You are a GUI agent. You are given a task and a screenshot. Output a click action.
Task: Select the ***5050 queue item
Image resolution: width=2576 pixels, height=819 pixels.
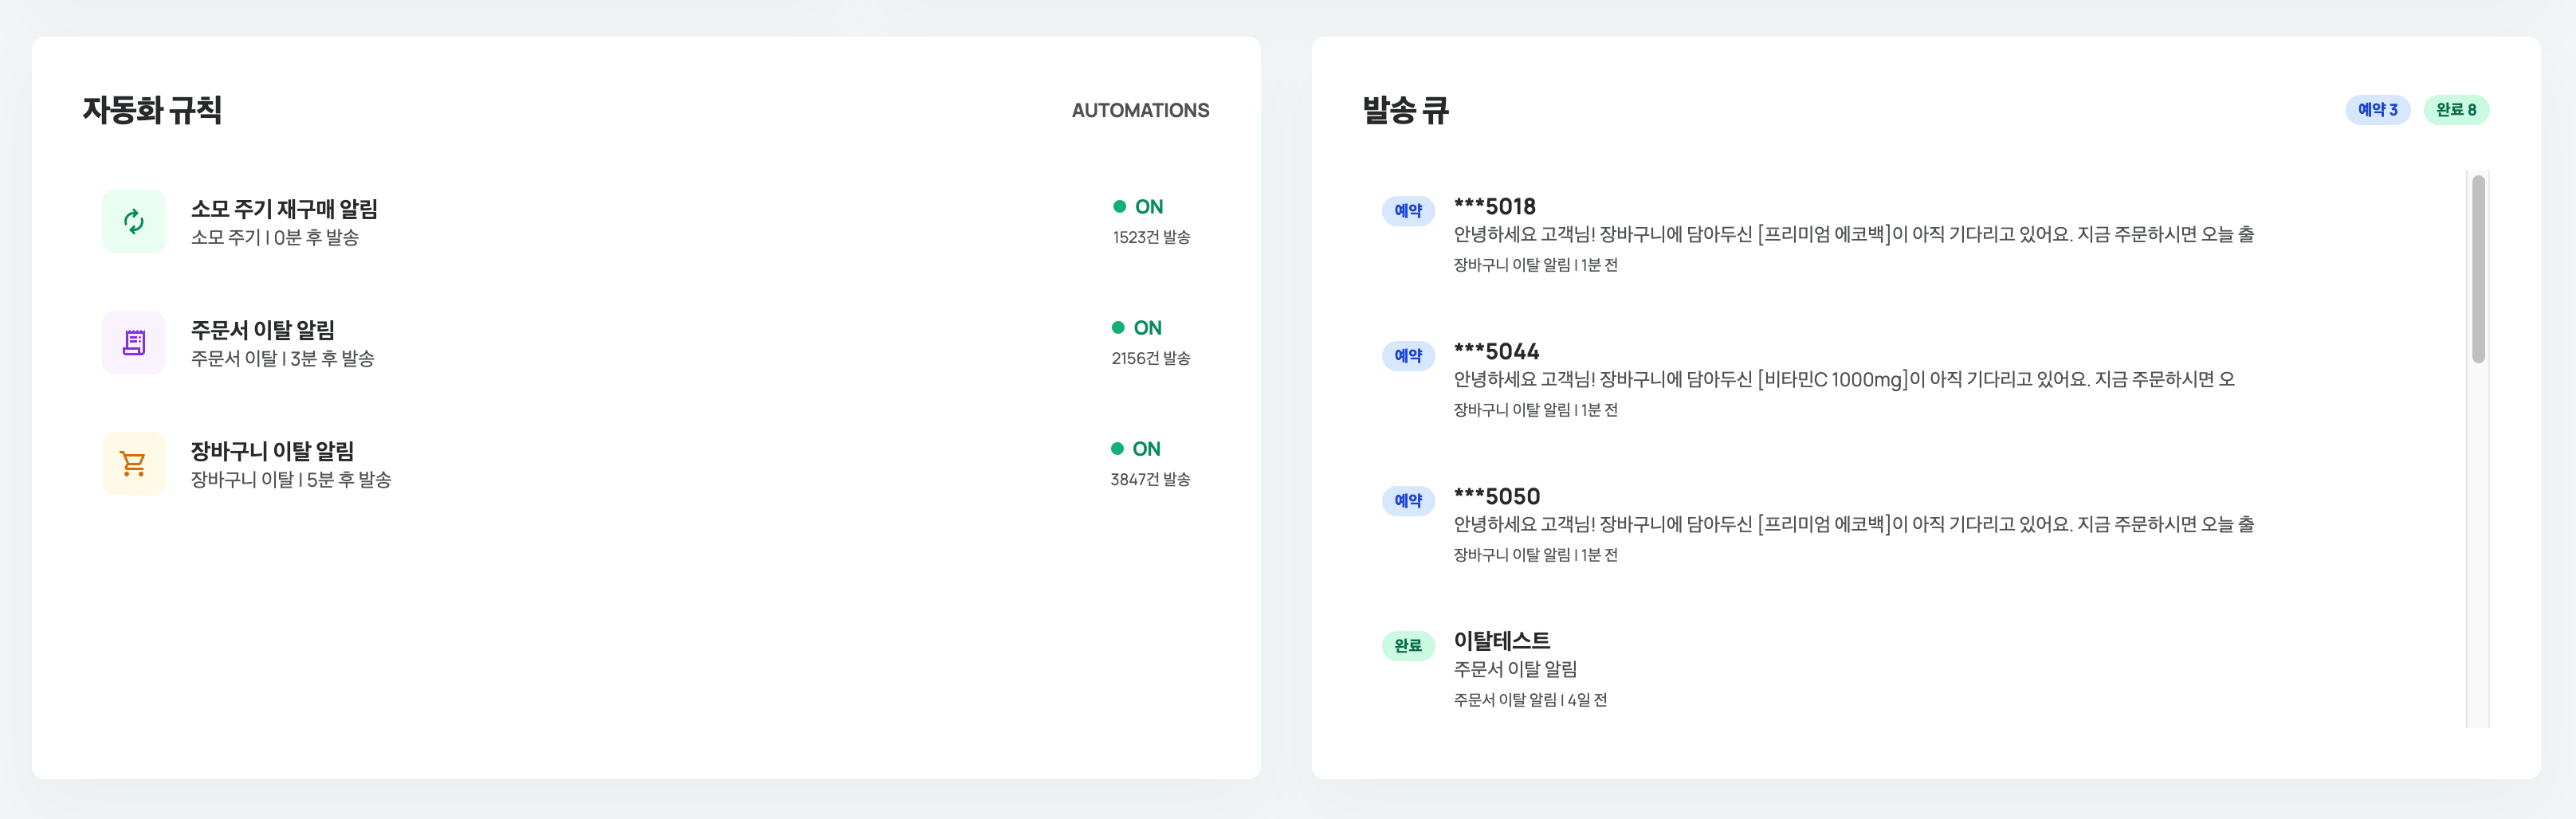1497,498
